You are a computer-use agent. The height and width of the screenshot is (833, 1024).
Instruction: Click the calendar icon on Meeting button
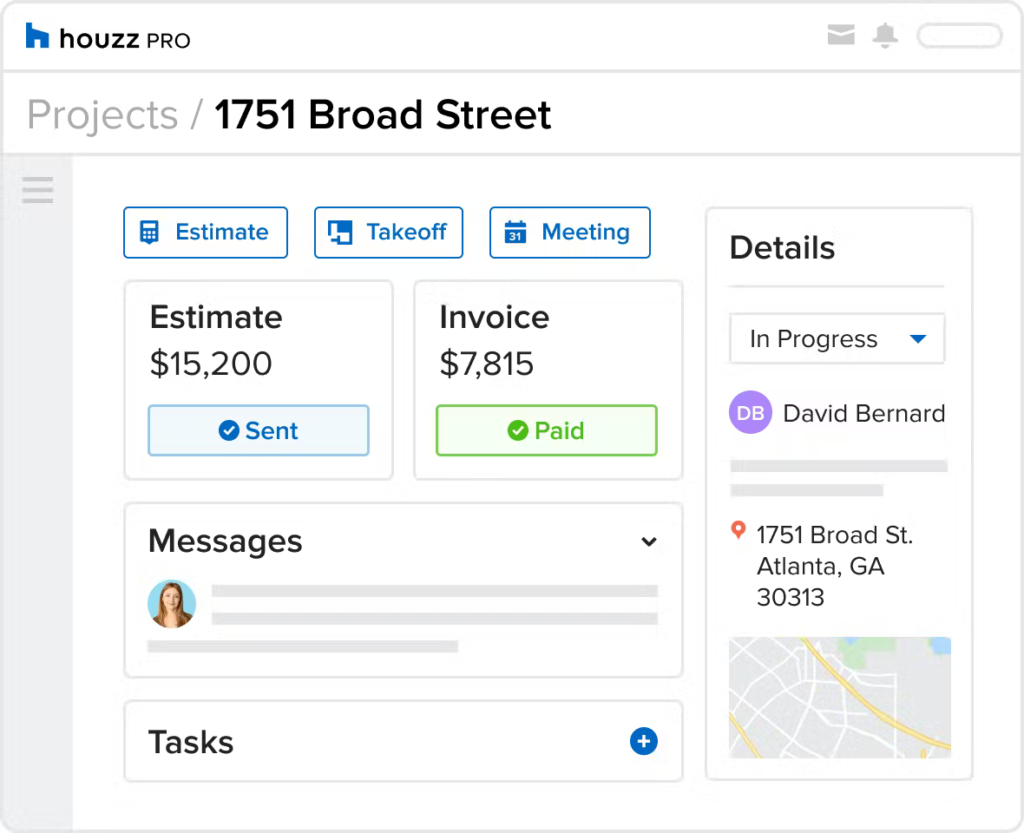coord(515,232)
